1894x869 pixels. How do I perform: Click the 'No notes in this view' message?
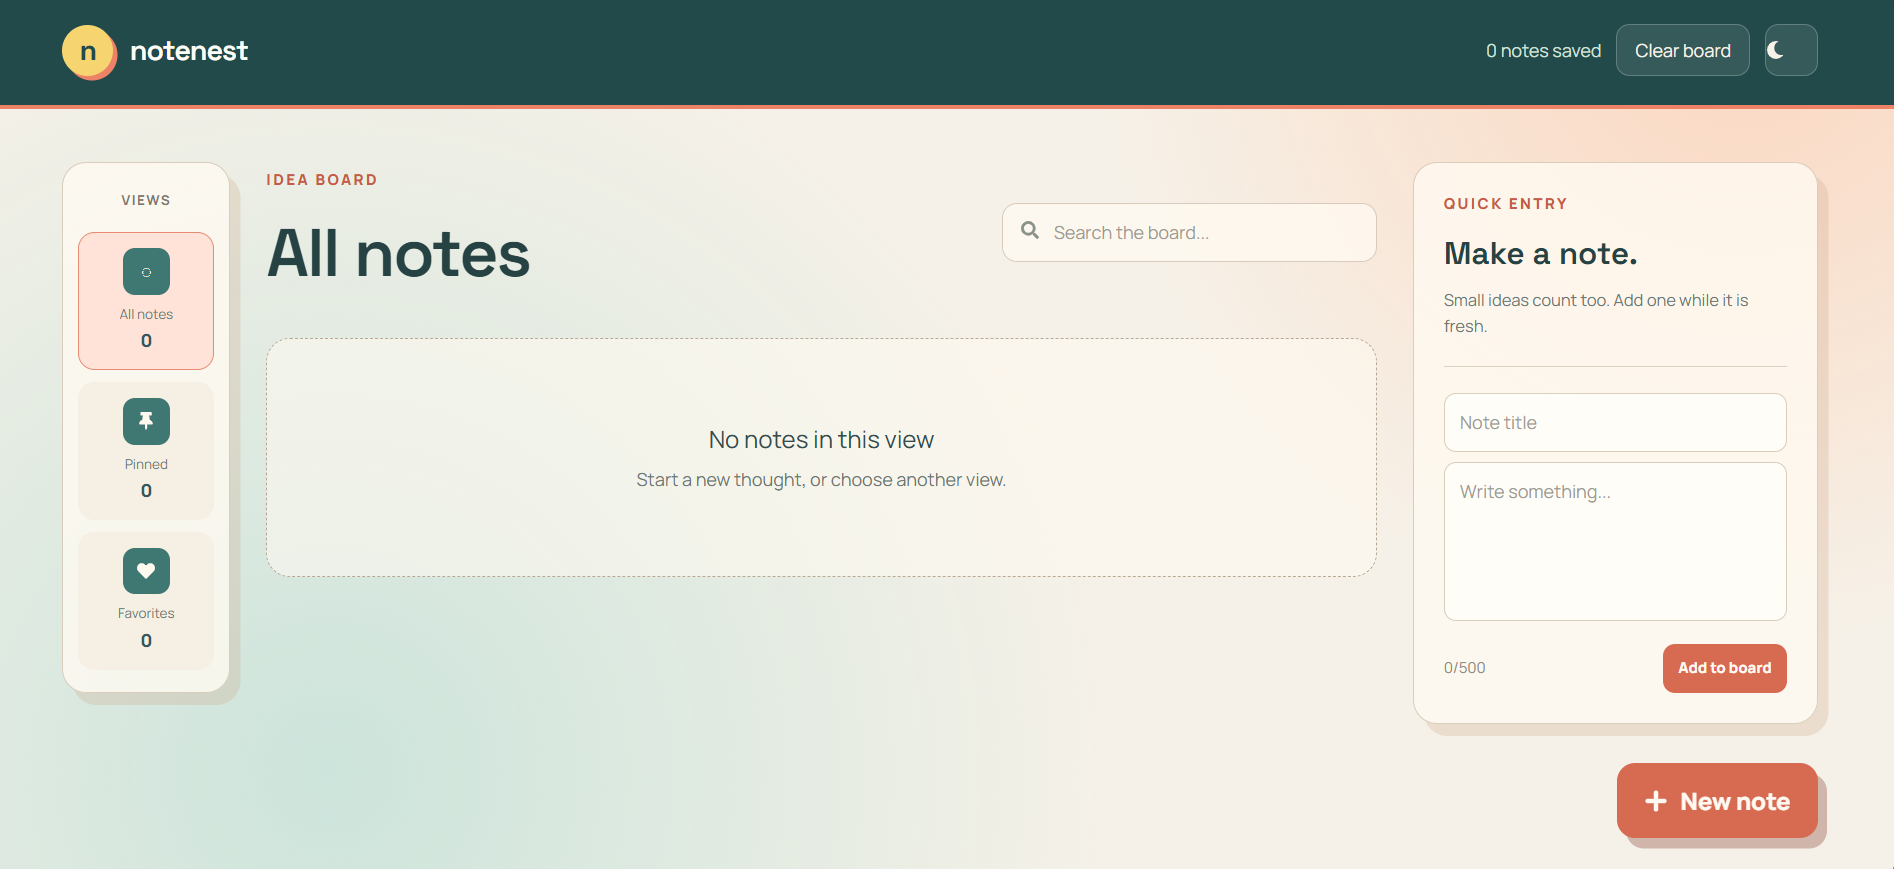tap(821, 440)
